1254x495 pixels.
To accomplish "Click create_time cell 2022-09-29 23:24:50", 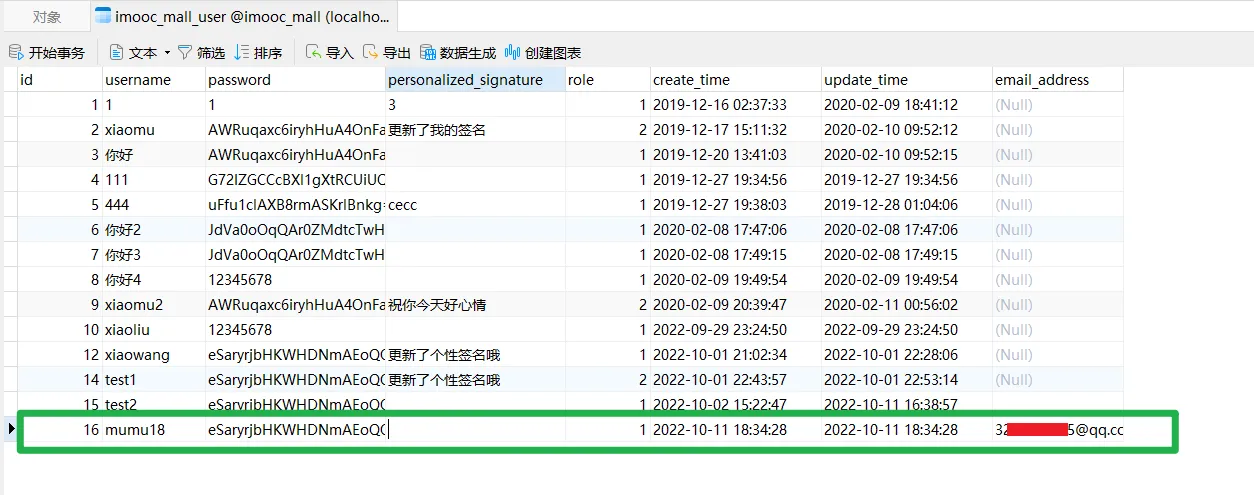I will 735,330.
